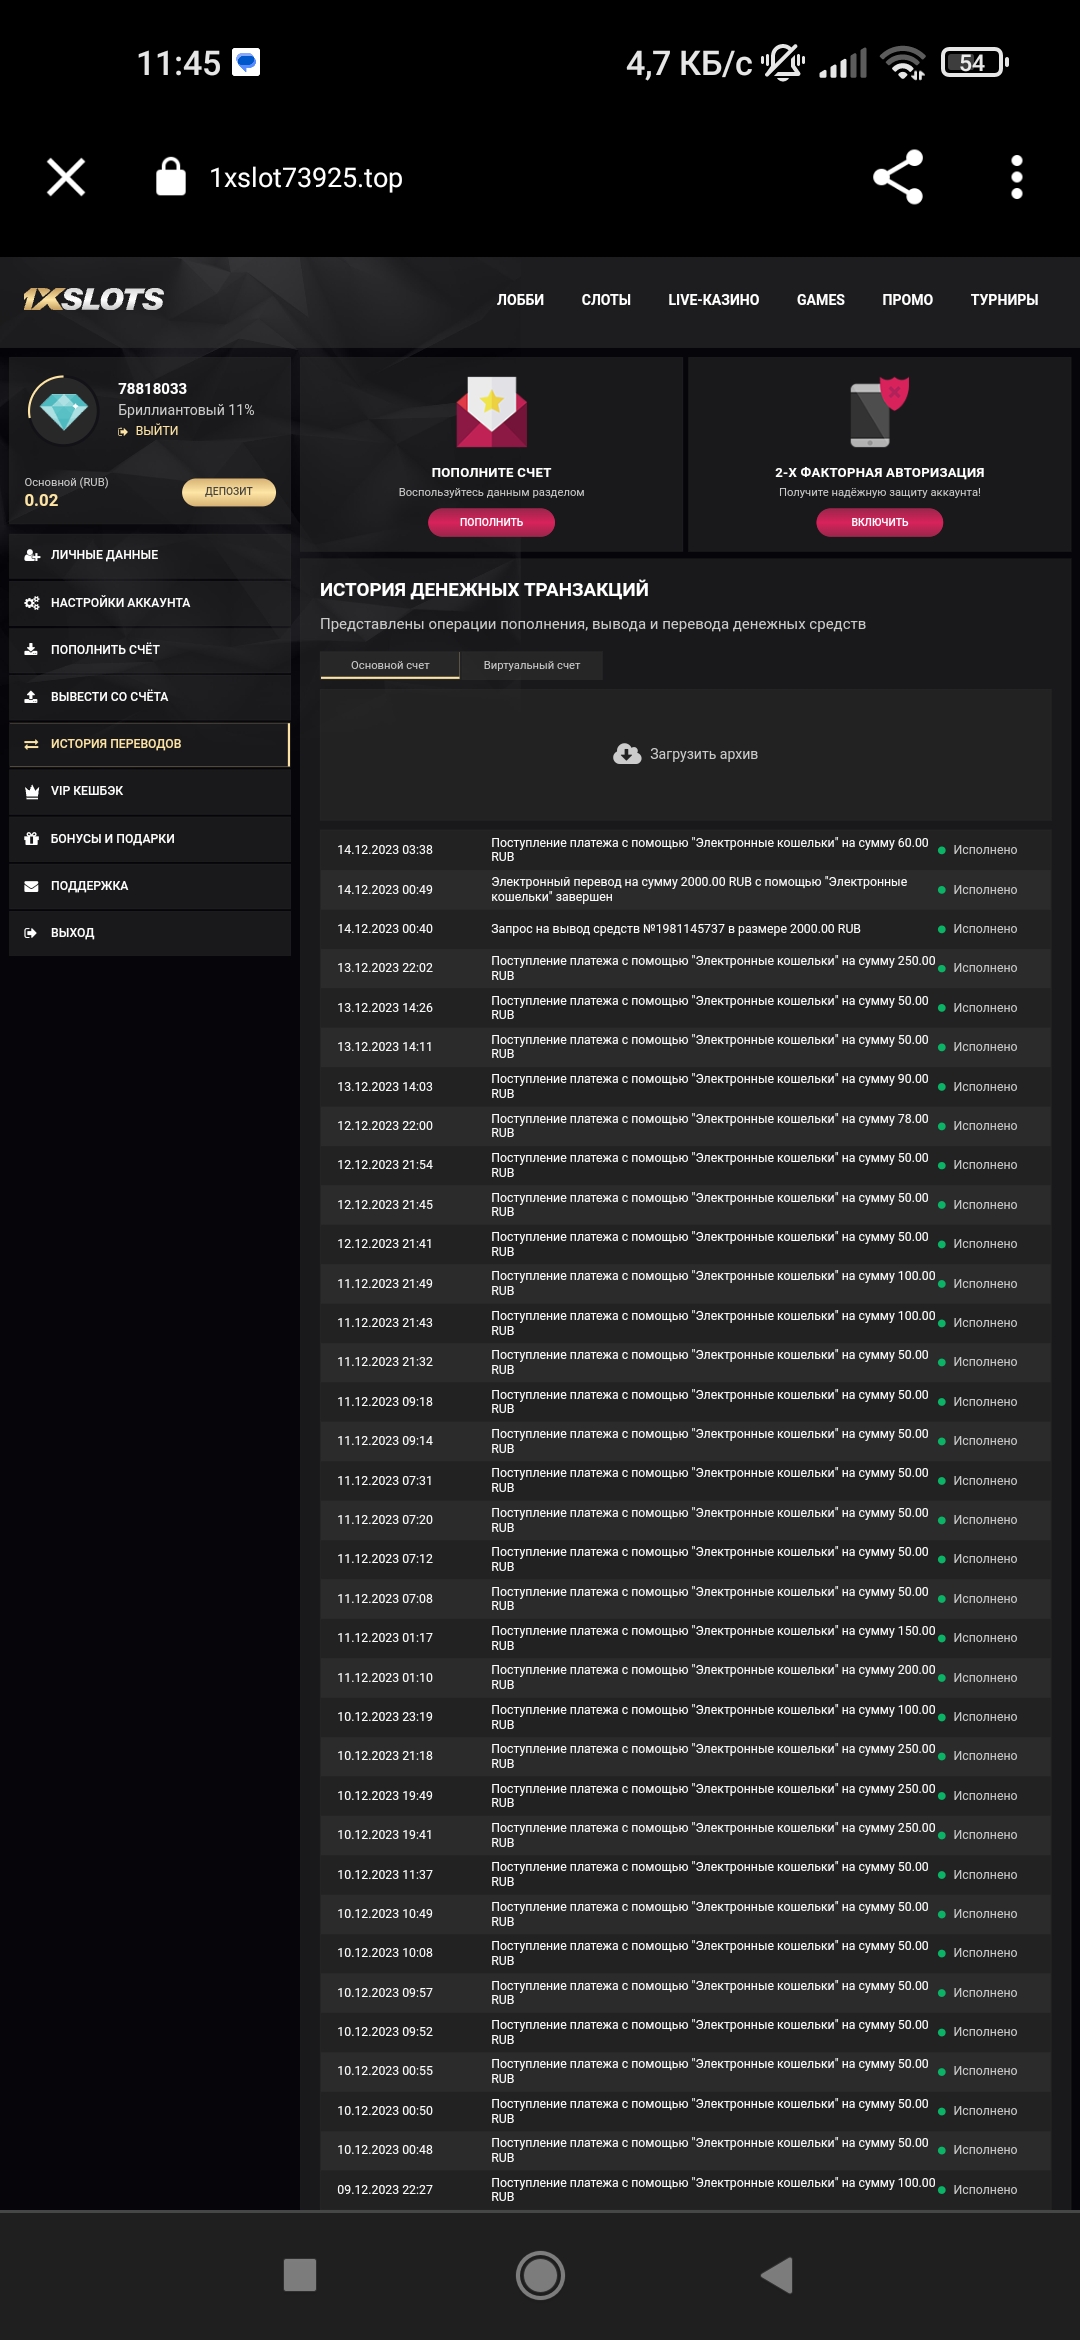Click the red ПОПОЛНИТЬ button
Image resolution: width=1080 pixels, height=2340 pixels.
click(x=491, y=522)
